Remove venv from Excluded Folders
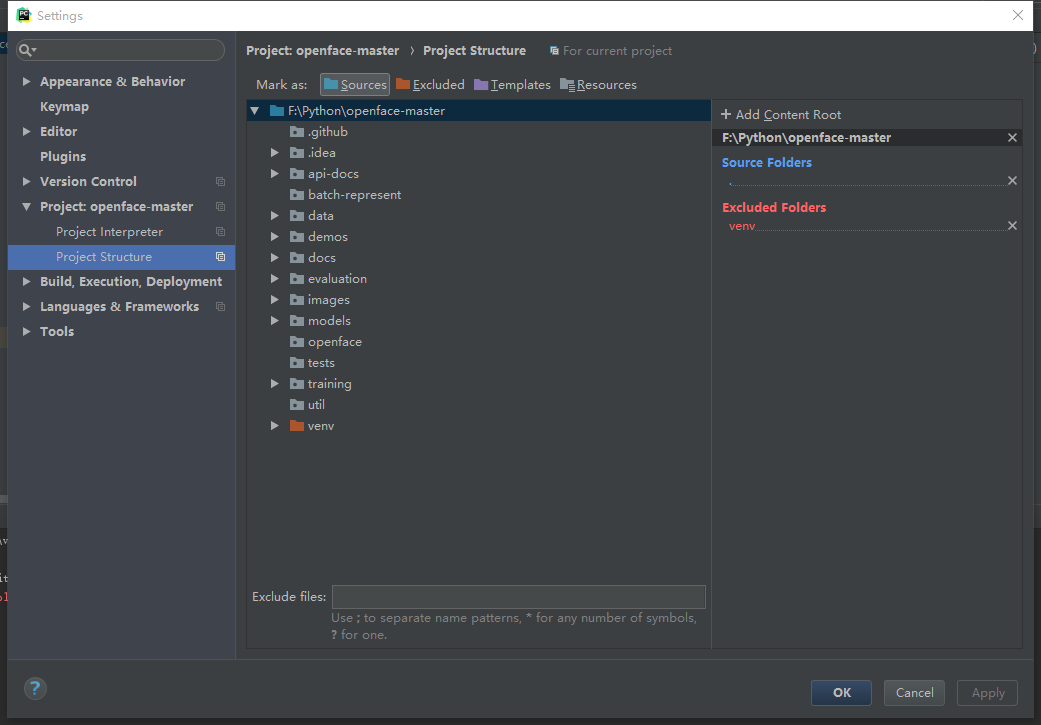The width and height of the screenshot is (1041, 725). [1011, 225]
